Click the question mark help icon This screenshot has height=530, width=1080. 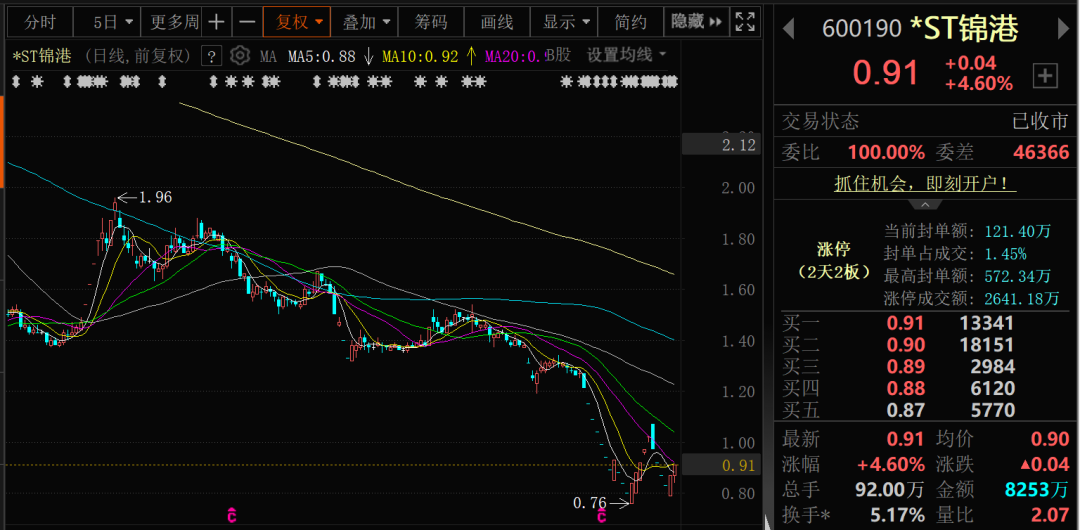(211, 56)
